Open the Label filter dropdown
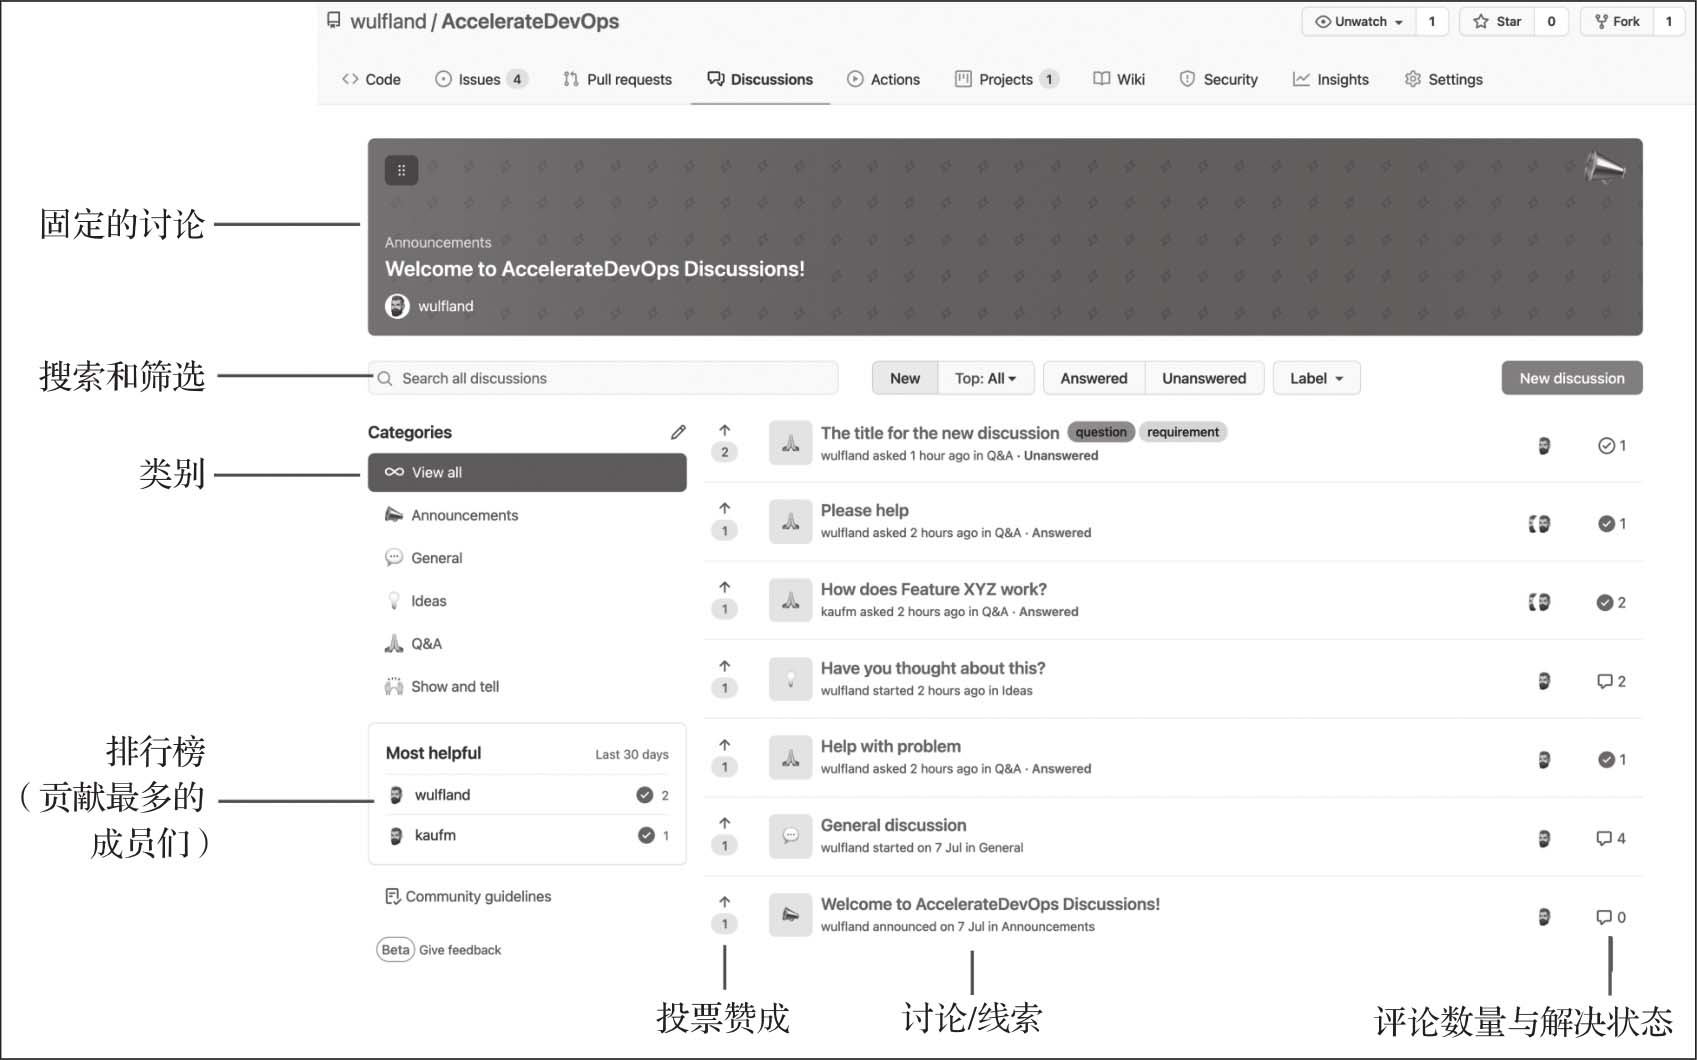Viewport: 1697px width, 1060px height. [x=1316, y=379]
